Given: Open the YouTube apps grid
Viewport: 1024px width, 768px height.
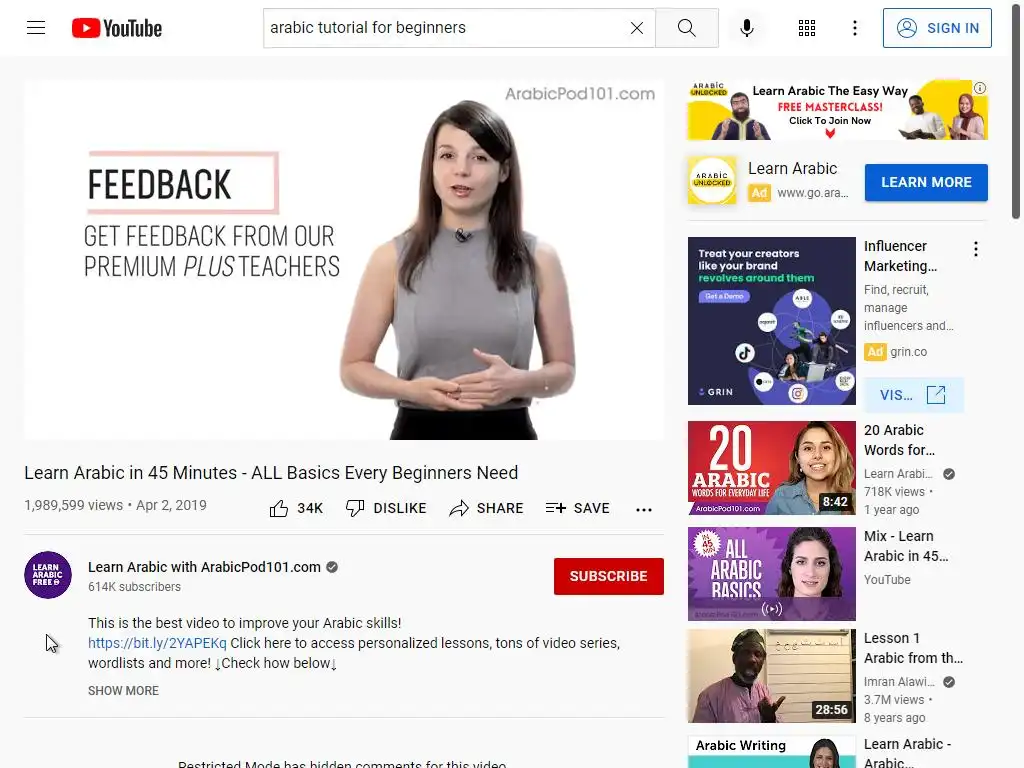Looking at the screenshot, I should click(x=807, y=28).
